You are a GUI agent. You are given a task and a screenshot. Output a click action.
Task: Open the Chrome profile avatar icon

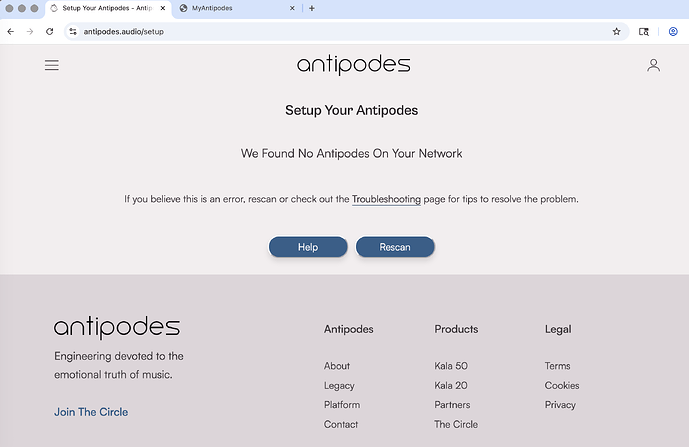click(673, 32)
